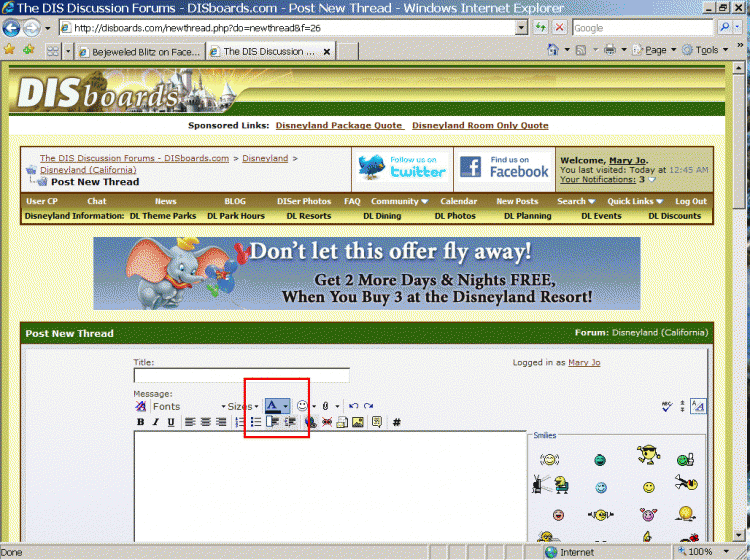Open the Favorites star icon
This screenshot has height=560, width=750.
[9, 49]
